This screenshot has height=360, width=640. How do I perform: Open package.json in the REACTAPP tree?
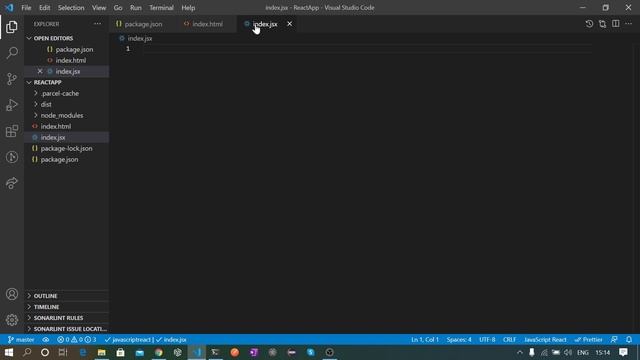[x=66, y=160]
